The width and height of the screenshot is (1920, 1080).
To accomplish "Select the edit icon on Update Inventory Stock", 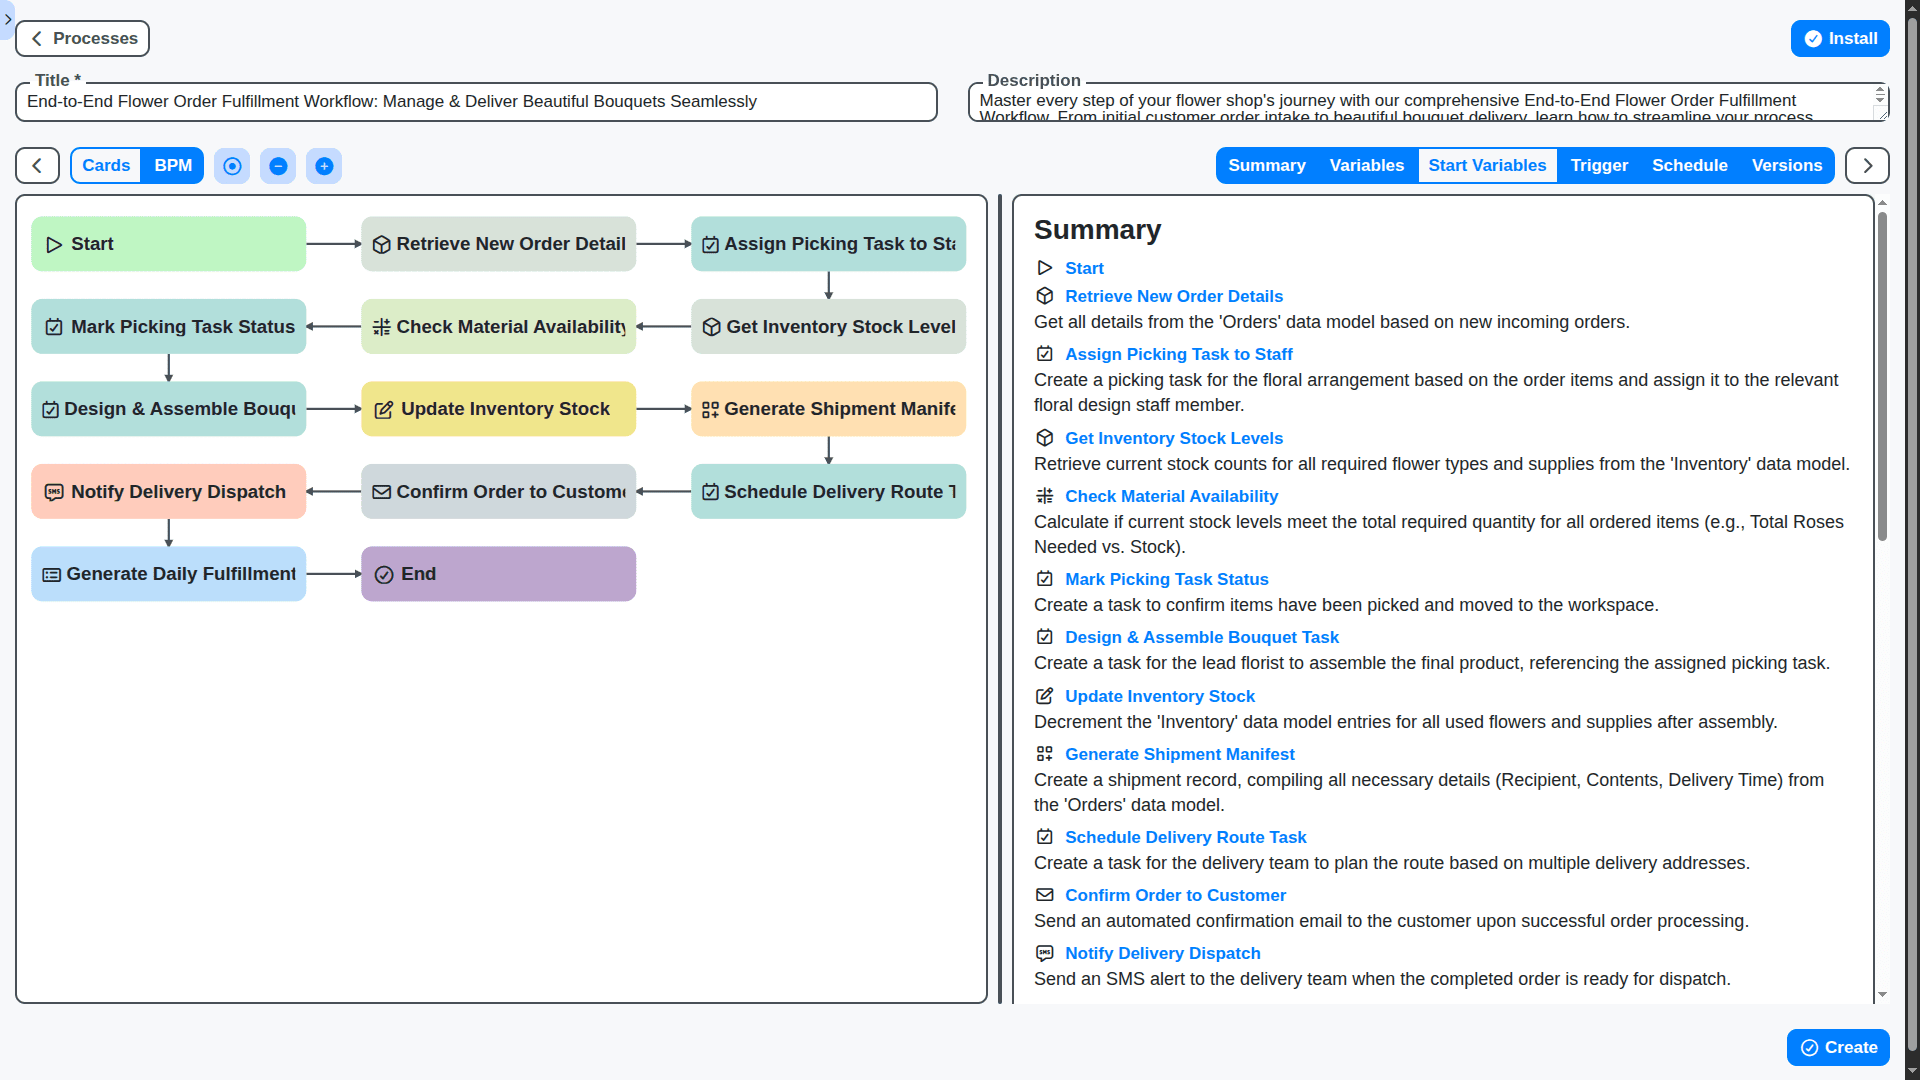I will (383, 408).
